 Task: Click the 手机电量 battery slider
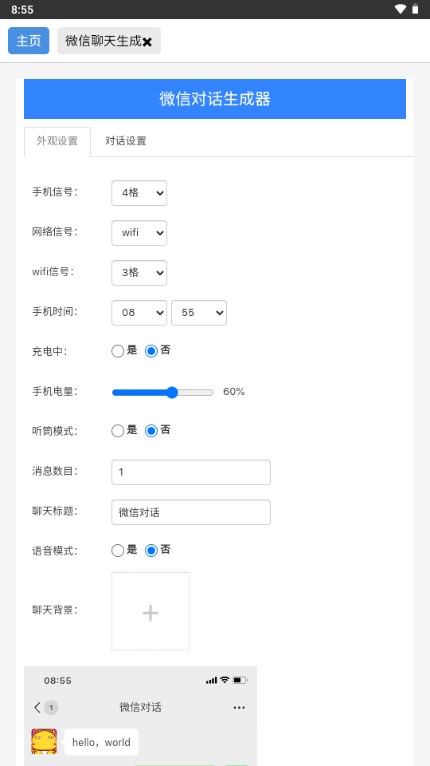tap(163, 392)
